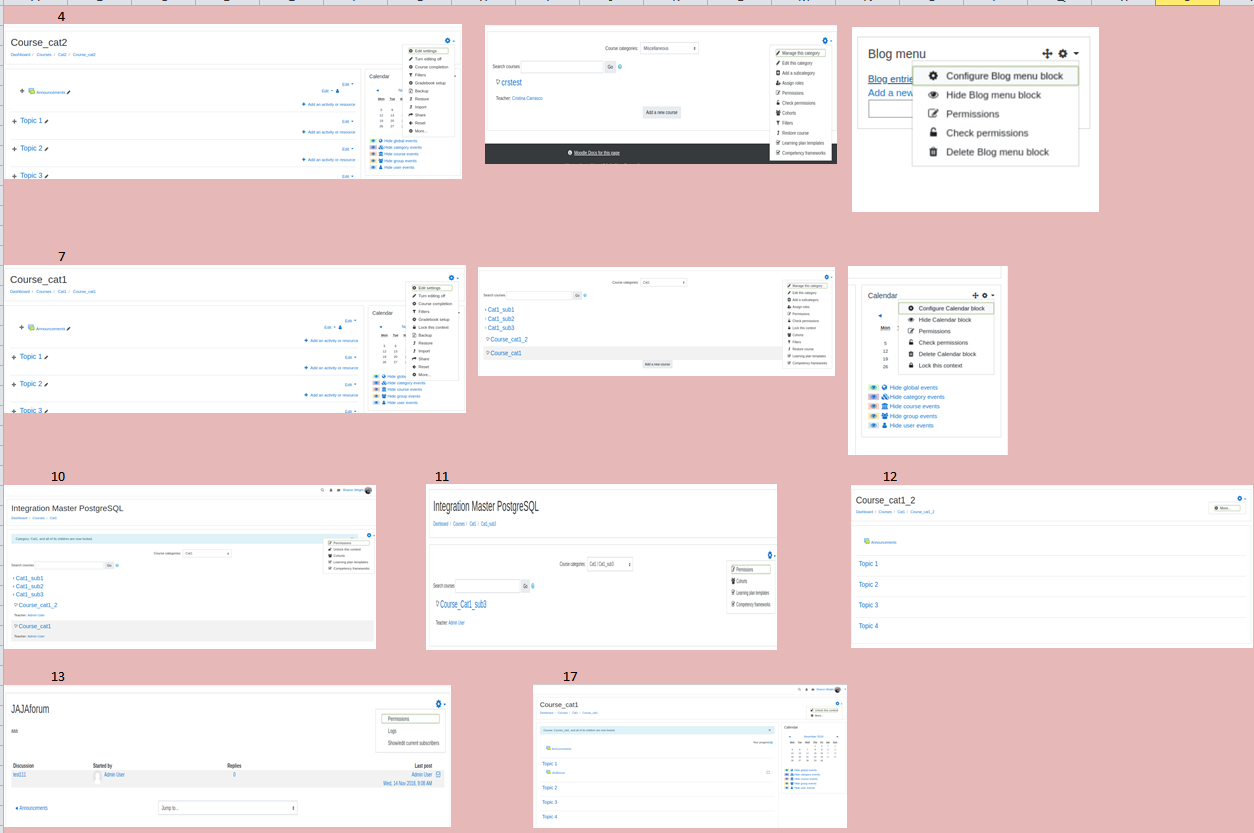This screenshot has width=1254, height=833.
Task: Click gear icon above Configure Calendar block
Action: pyautogui.click(x=985, y=296)
